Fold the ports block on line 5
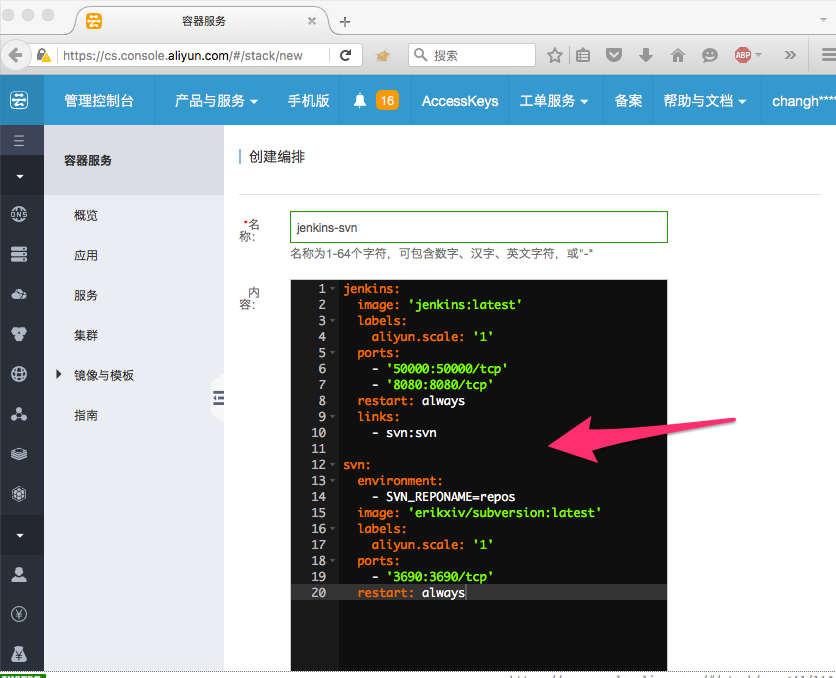This screenshot has height=678, width=836. (x=333, y=352)
